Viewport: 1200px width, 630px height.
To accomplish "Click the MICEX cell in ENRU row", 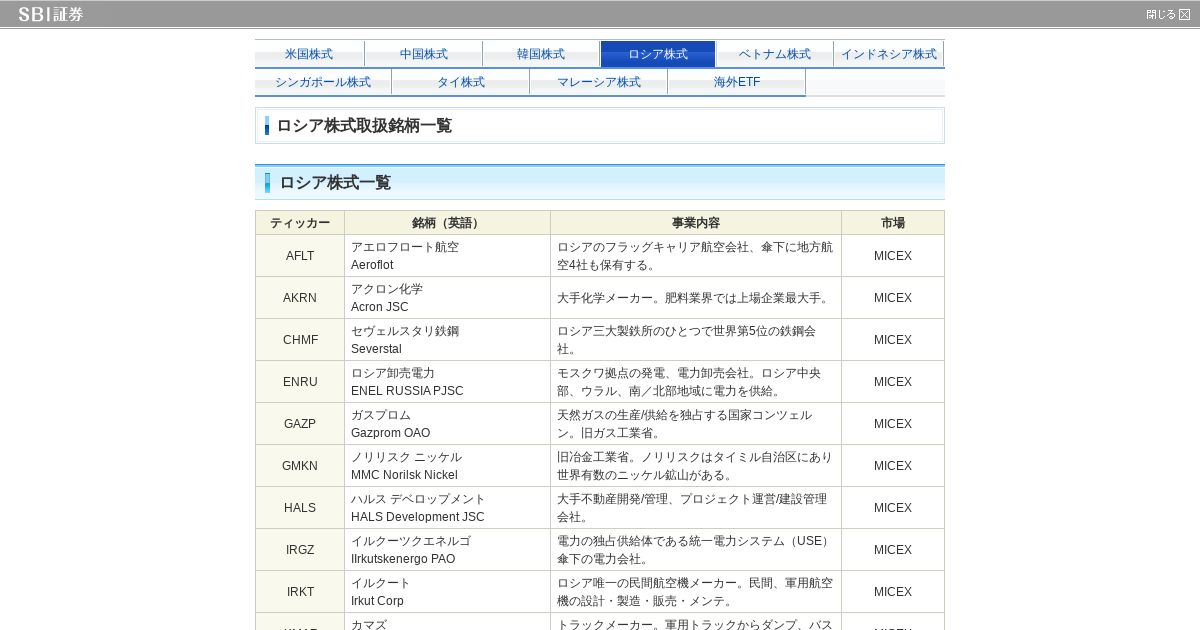I will pyautogui.click(x=893, y=382).
